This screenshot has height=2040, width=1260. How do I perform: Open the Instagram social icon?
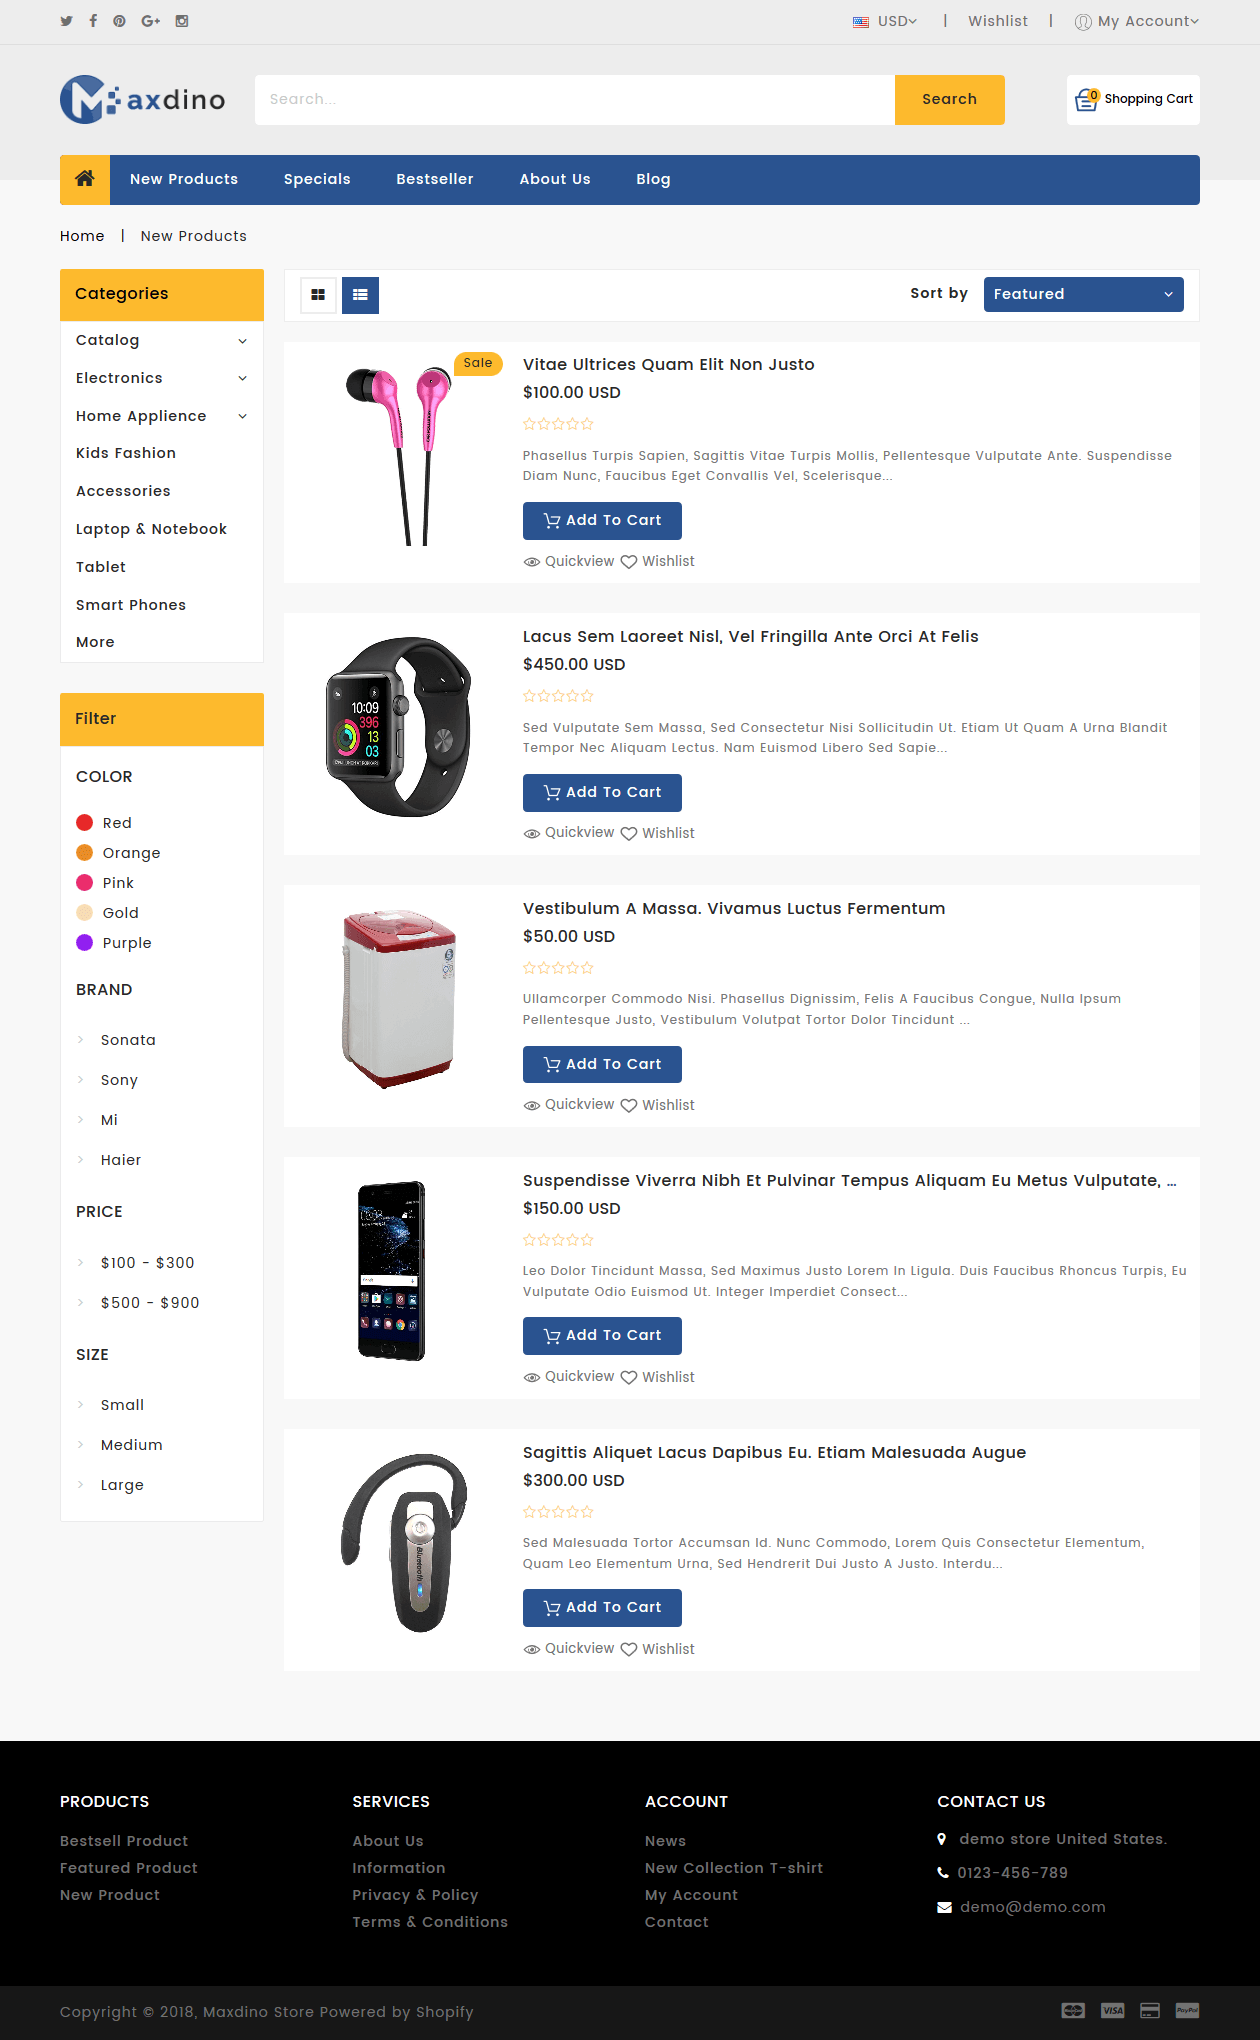(182, 21)
